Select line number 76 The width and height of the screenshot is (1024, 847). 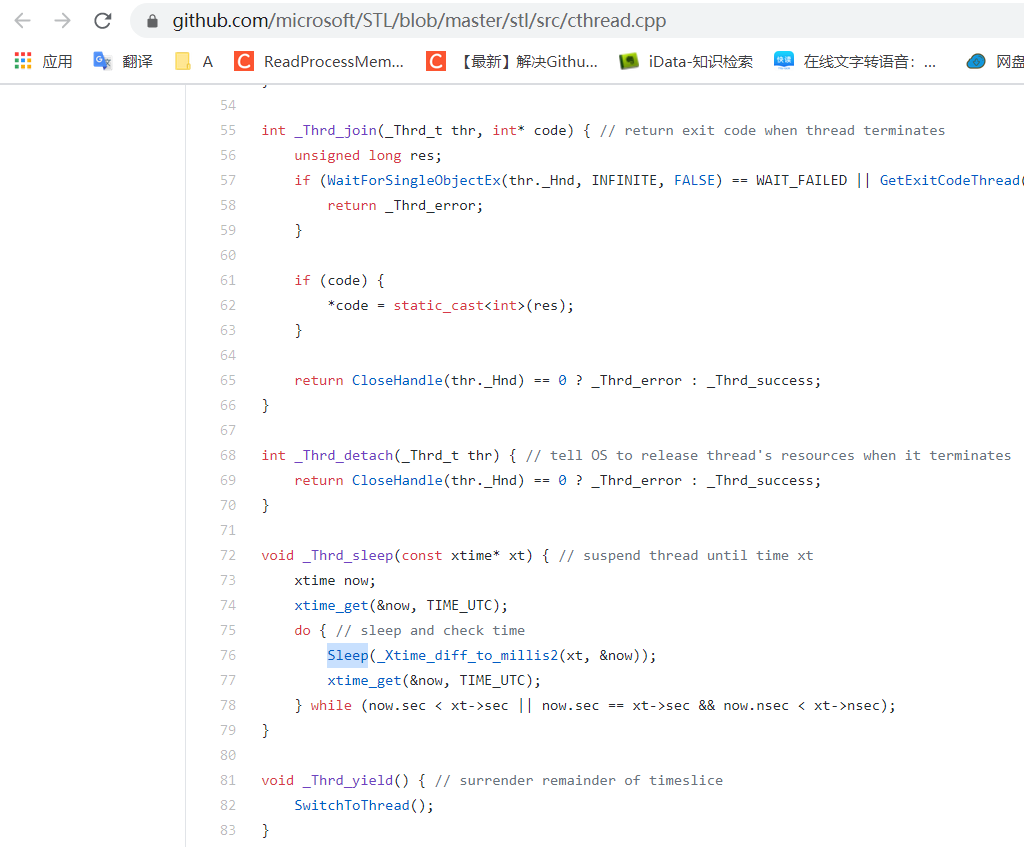[x=228, y=655]
